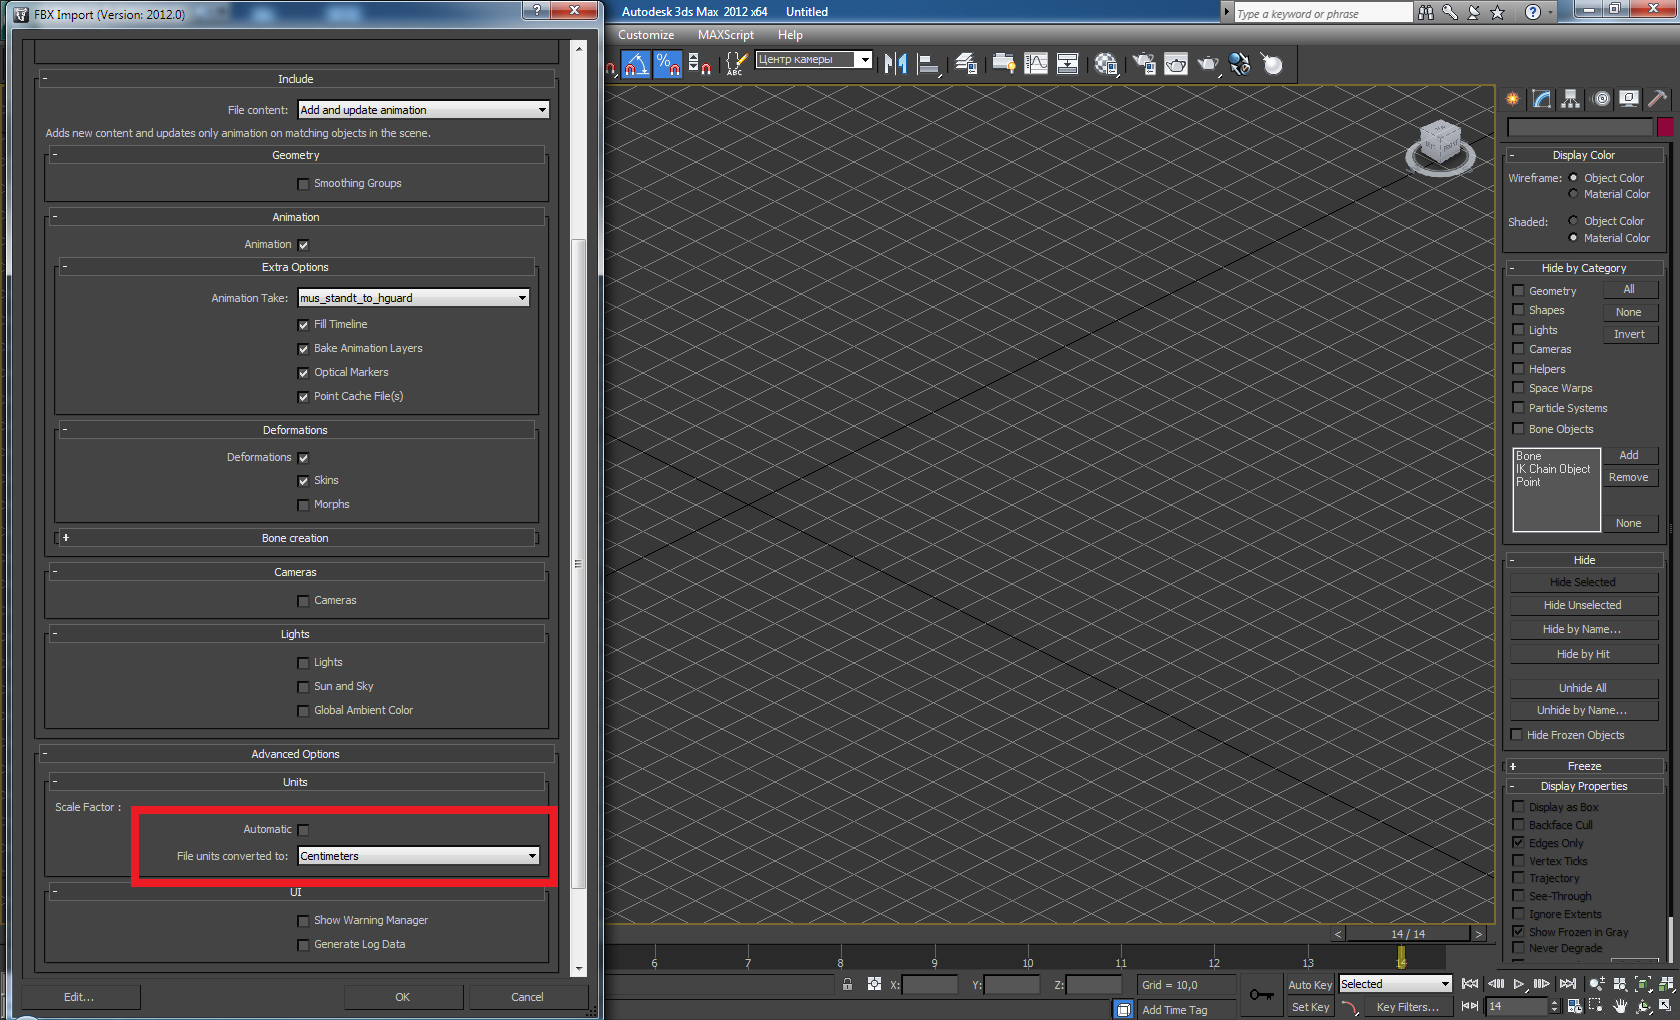Toggle the Optical Markers checkbox
1680x1020 pixels.
pos(303,373)
